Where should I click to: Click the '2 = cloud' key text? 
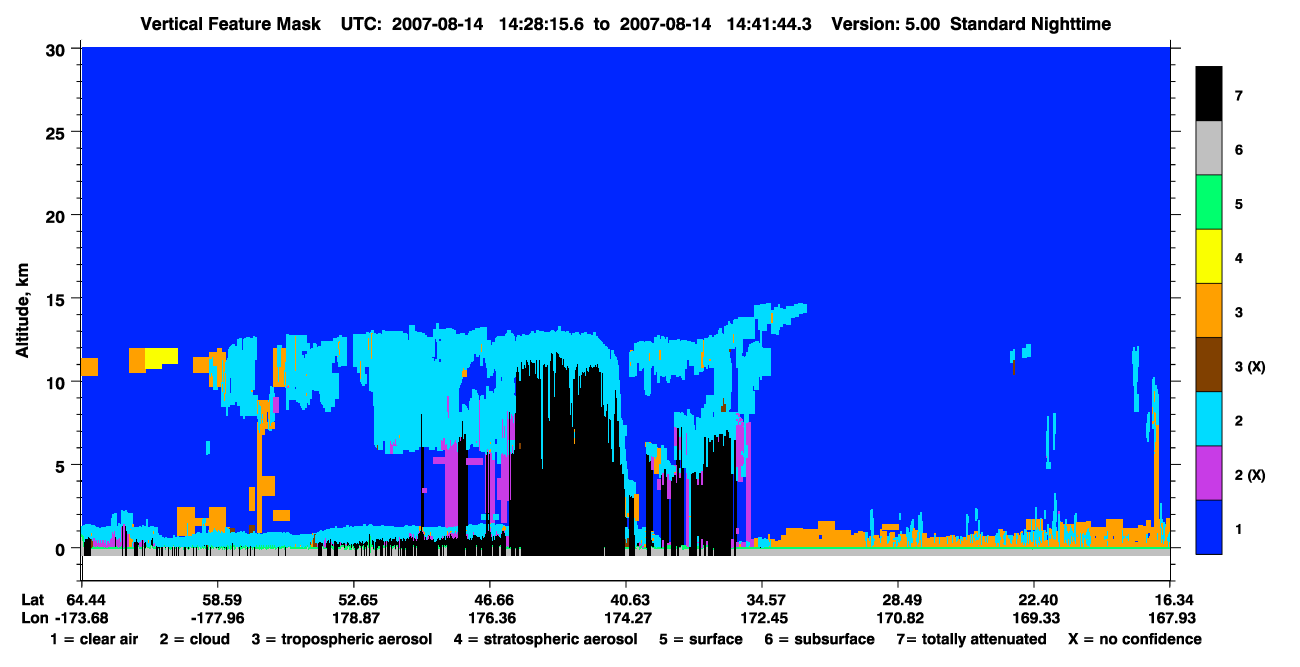pyautogui.click(x=193, y=639)
